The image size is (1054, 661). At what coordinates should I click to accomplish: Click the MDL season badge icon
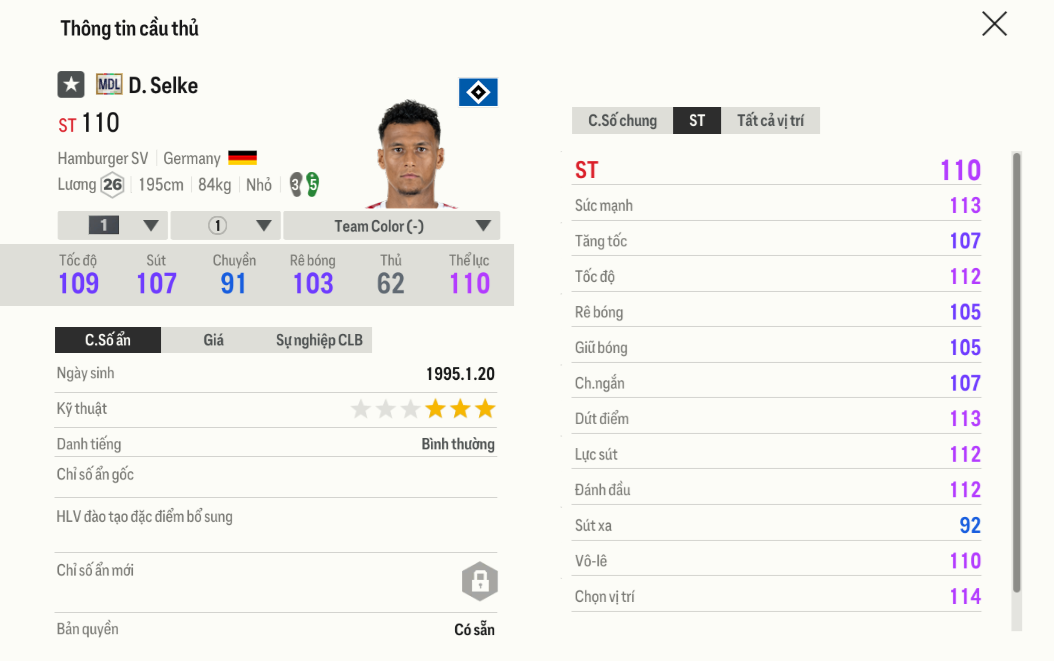click(x=109, y=85)
